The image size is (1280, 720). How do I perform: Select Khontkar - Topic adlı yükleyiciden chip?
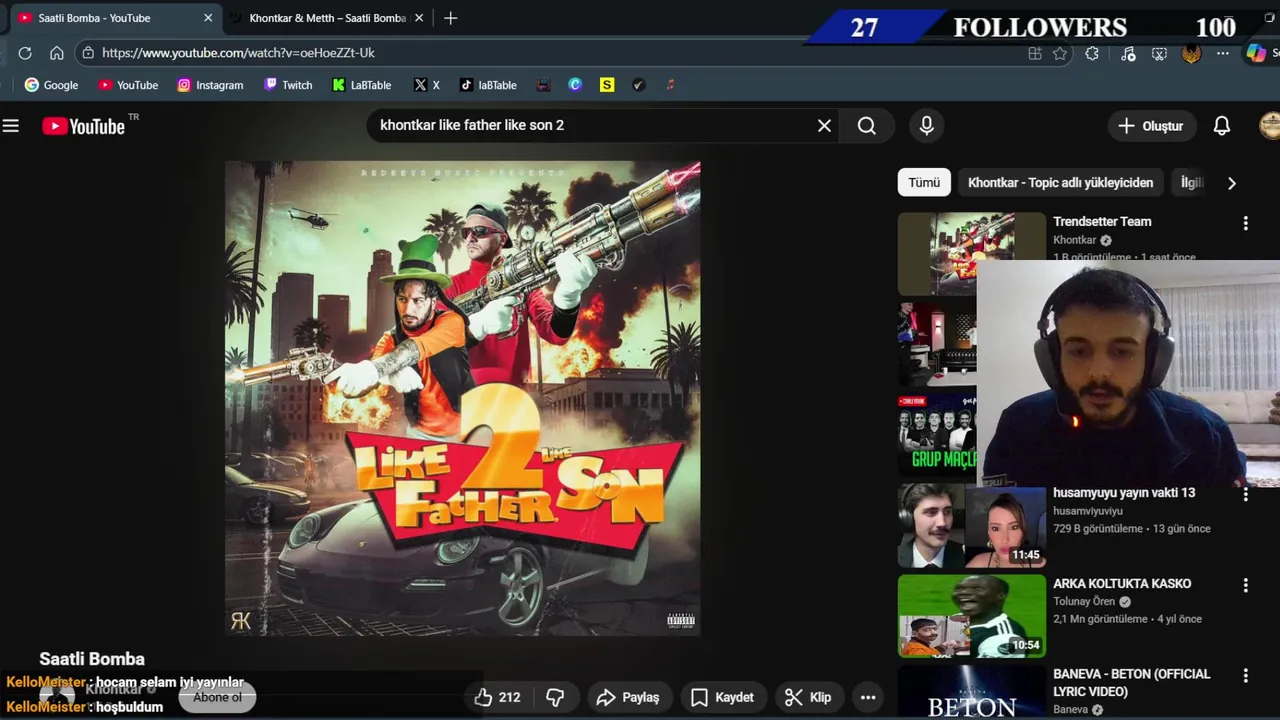coord(1060,183)
